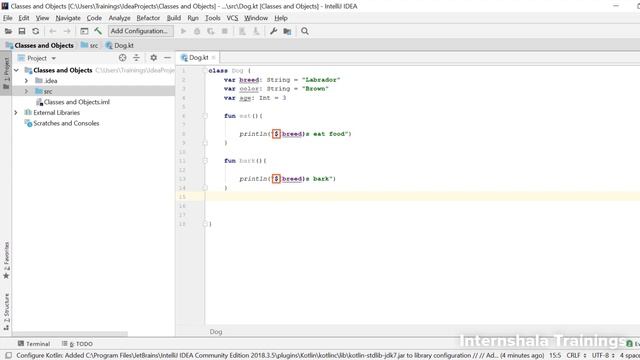Fold the Dog class at line 1

(205, 71)
